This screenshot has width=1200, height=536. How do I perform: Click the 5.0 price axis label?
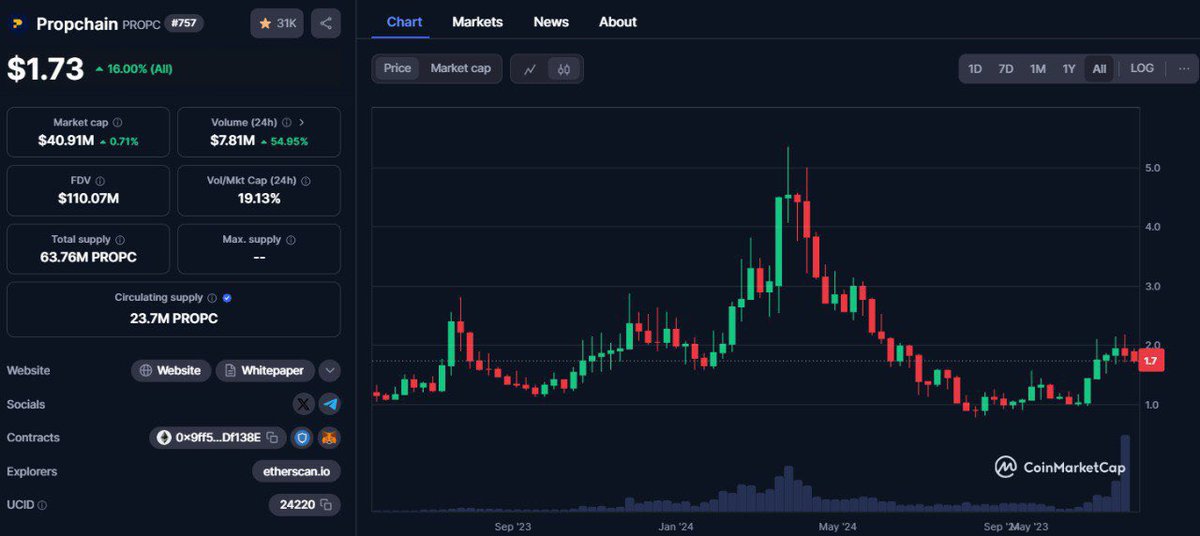[1152, 168]
